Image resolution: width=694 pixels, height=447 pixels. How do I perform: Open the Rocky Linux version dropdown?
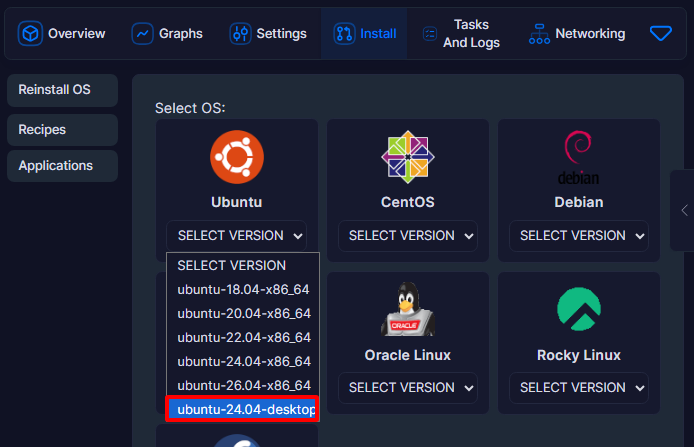pos(578,388)
